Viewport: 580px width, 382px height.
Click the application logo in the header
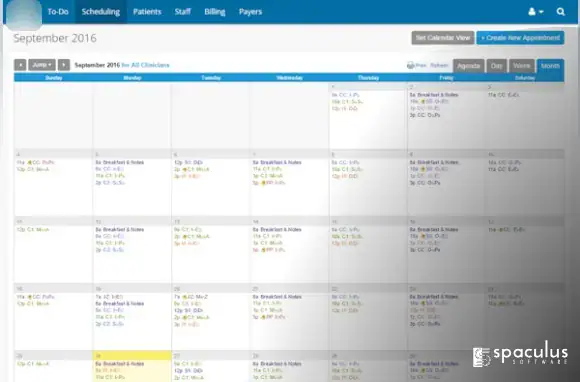[24, 15]
